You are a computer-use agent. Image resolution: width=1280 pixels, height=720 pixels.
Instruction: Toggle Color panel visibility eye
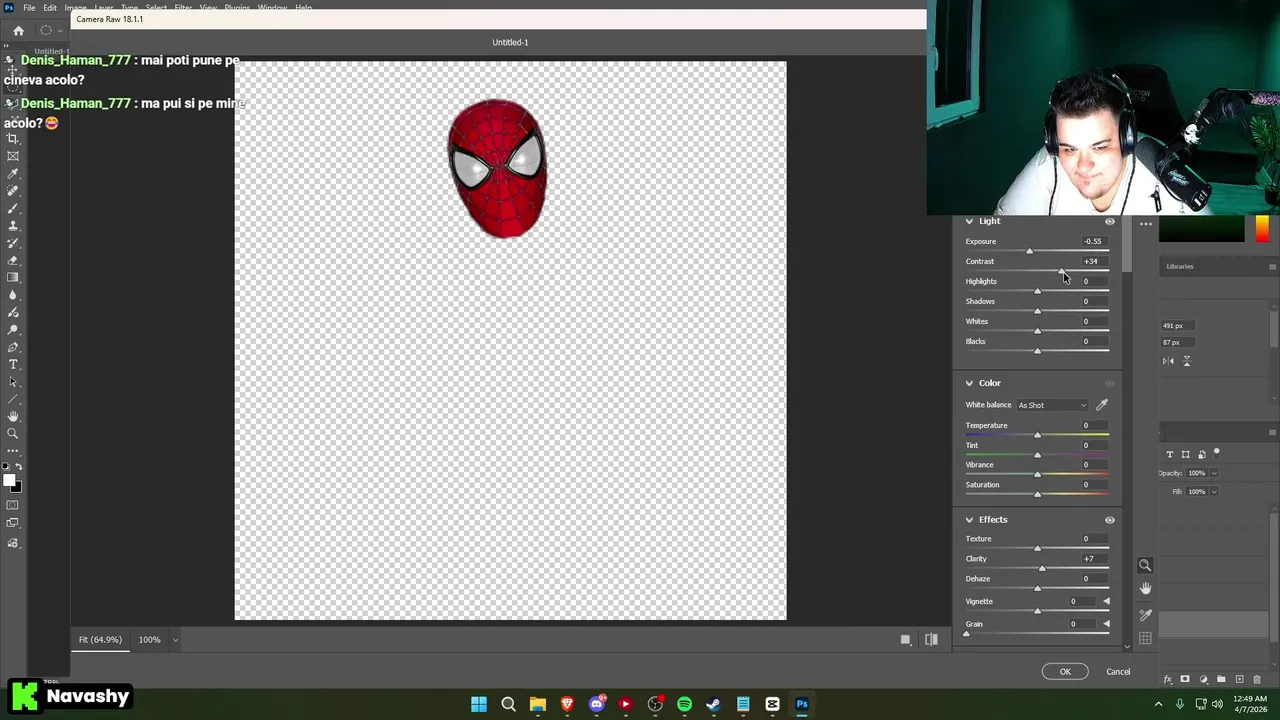click(x=1110, y=383)
